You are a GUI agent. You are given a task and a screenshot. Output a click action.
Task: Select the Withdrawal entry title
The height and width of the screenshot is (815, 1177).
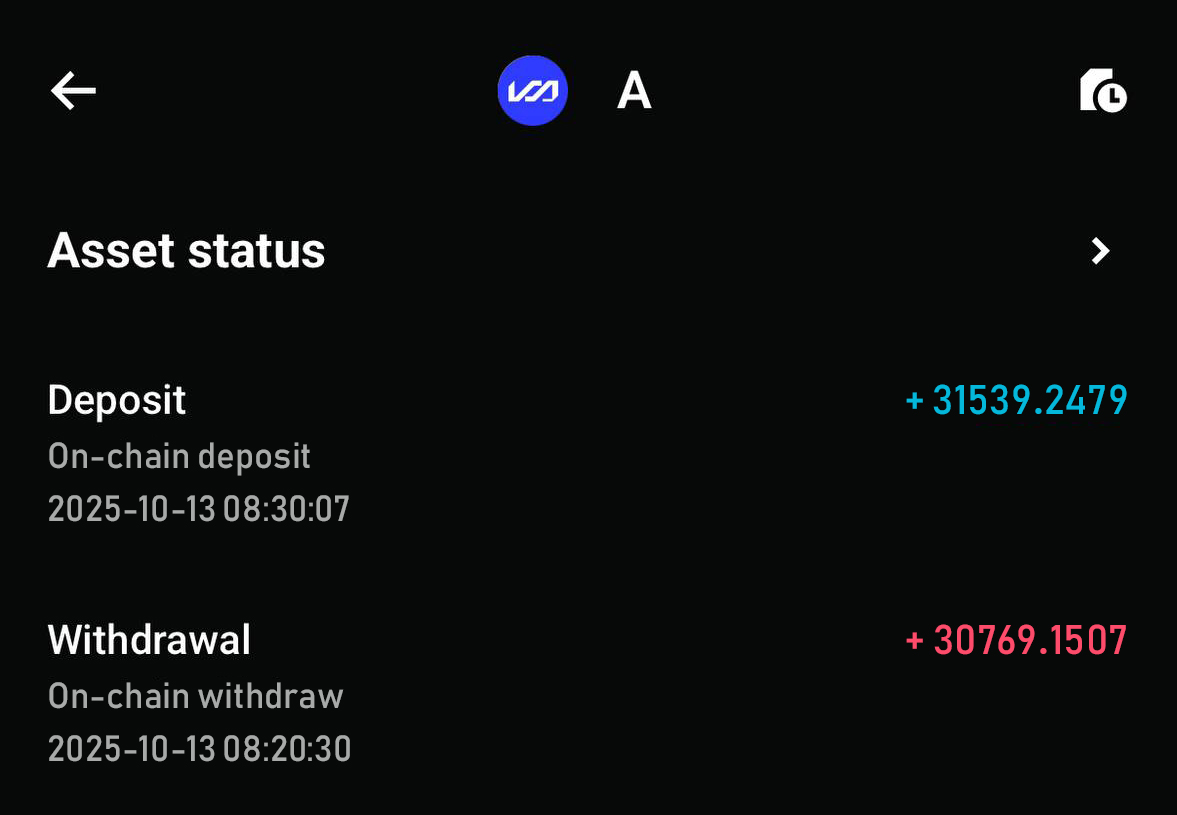149,640
